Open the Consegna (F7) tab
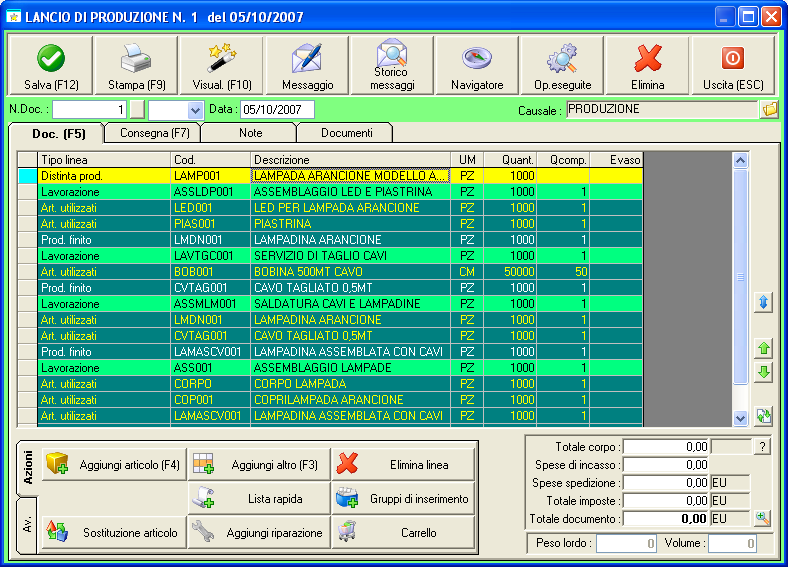Viewport: 788px width, 567px height. point(154,133)
